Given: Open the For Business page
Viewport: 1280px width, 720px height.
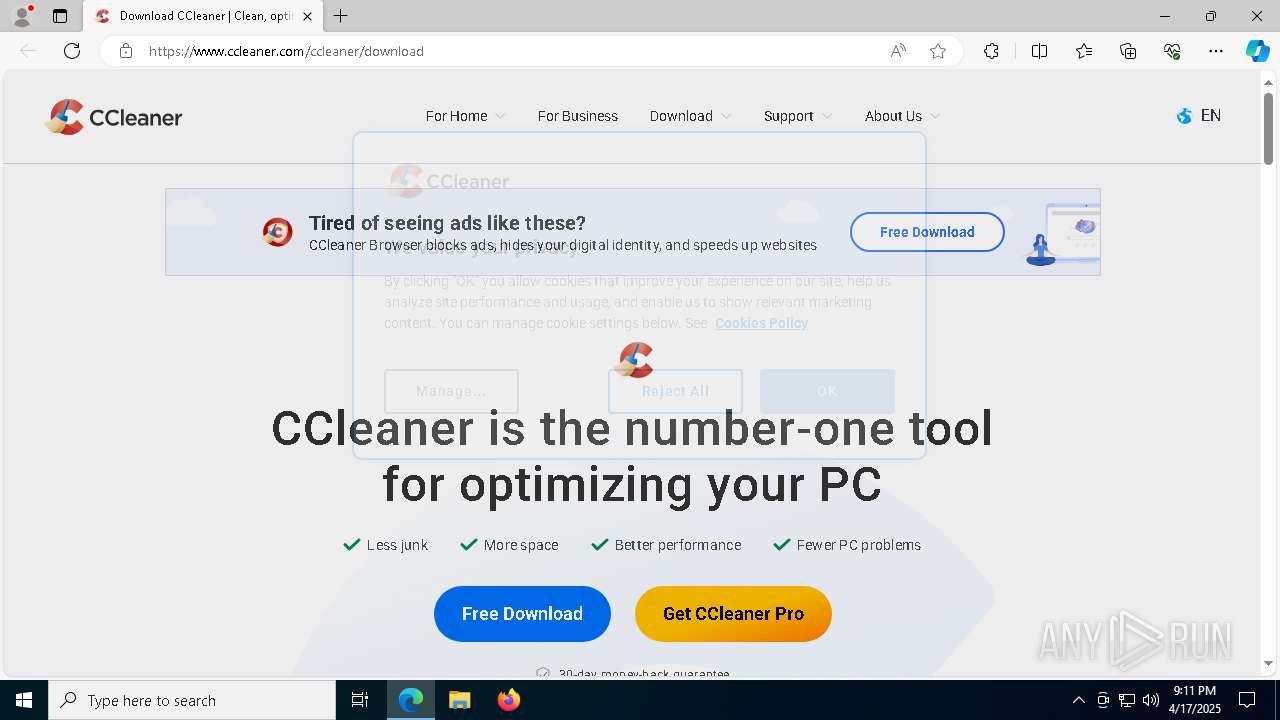Looking at the screenshot, I should pos(578,116).
